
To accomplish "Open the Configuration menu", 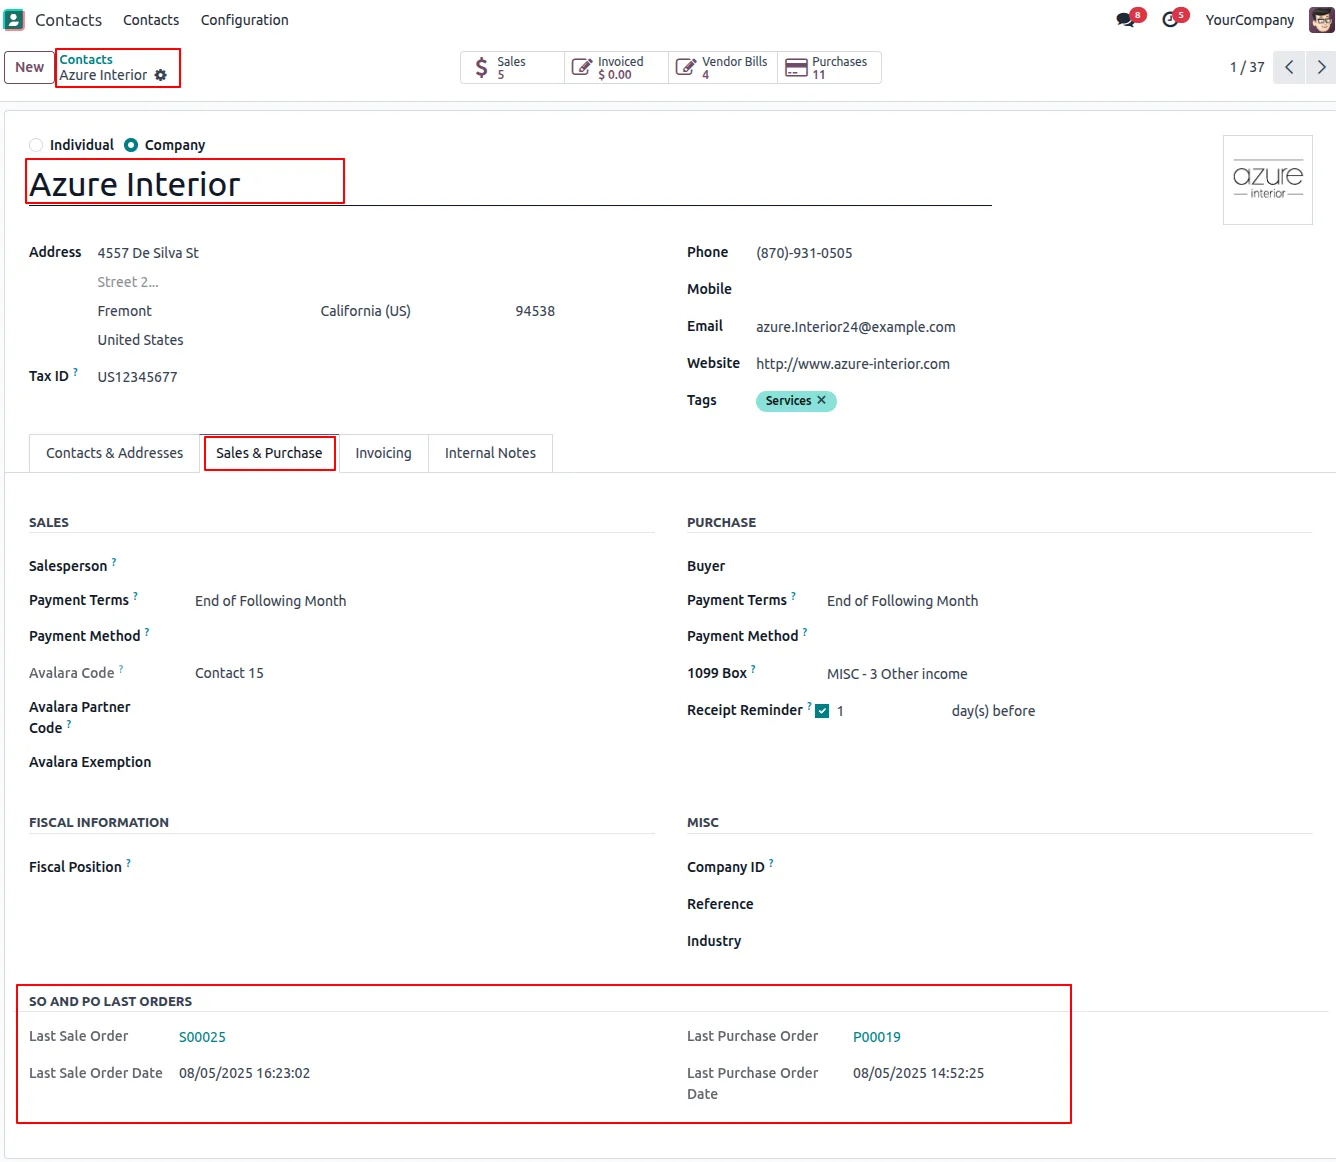I will 244,20.
